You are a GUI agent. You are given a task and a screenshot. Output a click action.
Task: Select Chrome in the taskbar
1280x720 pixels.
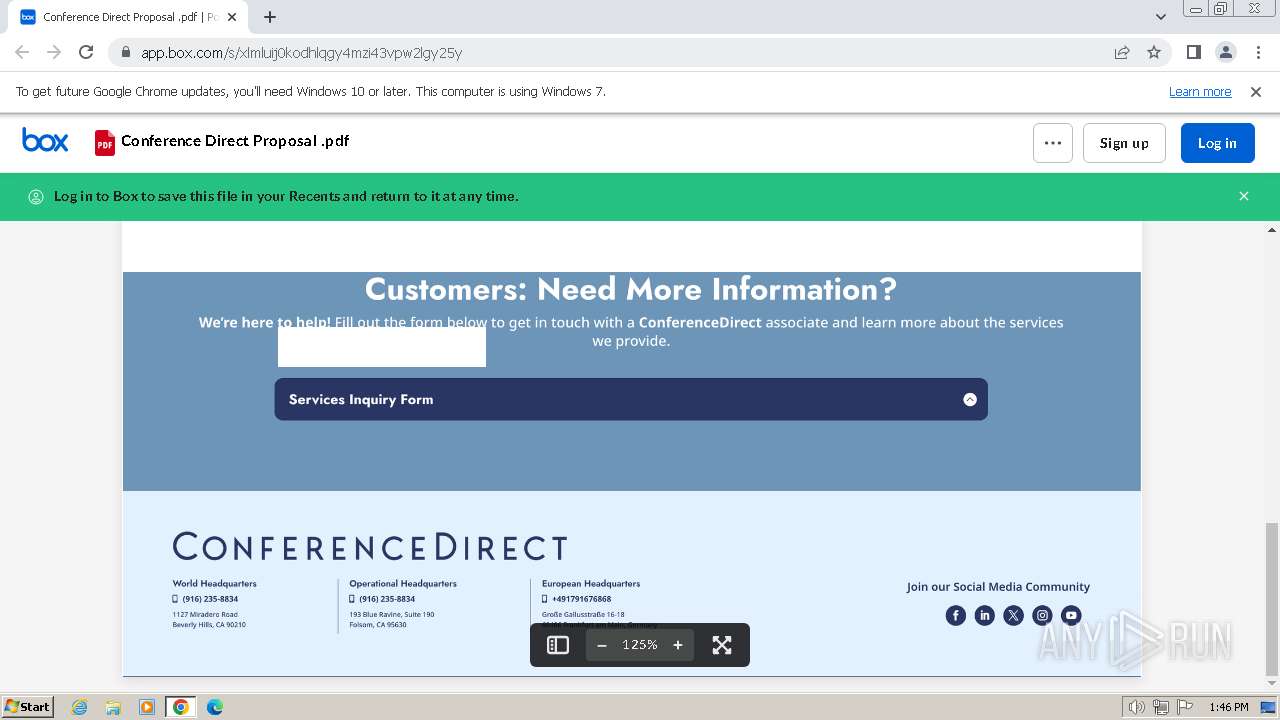(x=181, y=707)
